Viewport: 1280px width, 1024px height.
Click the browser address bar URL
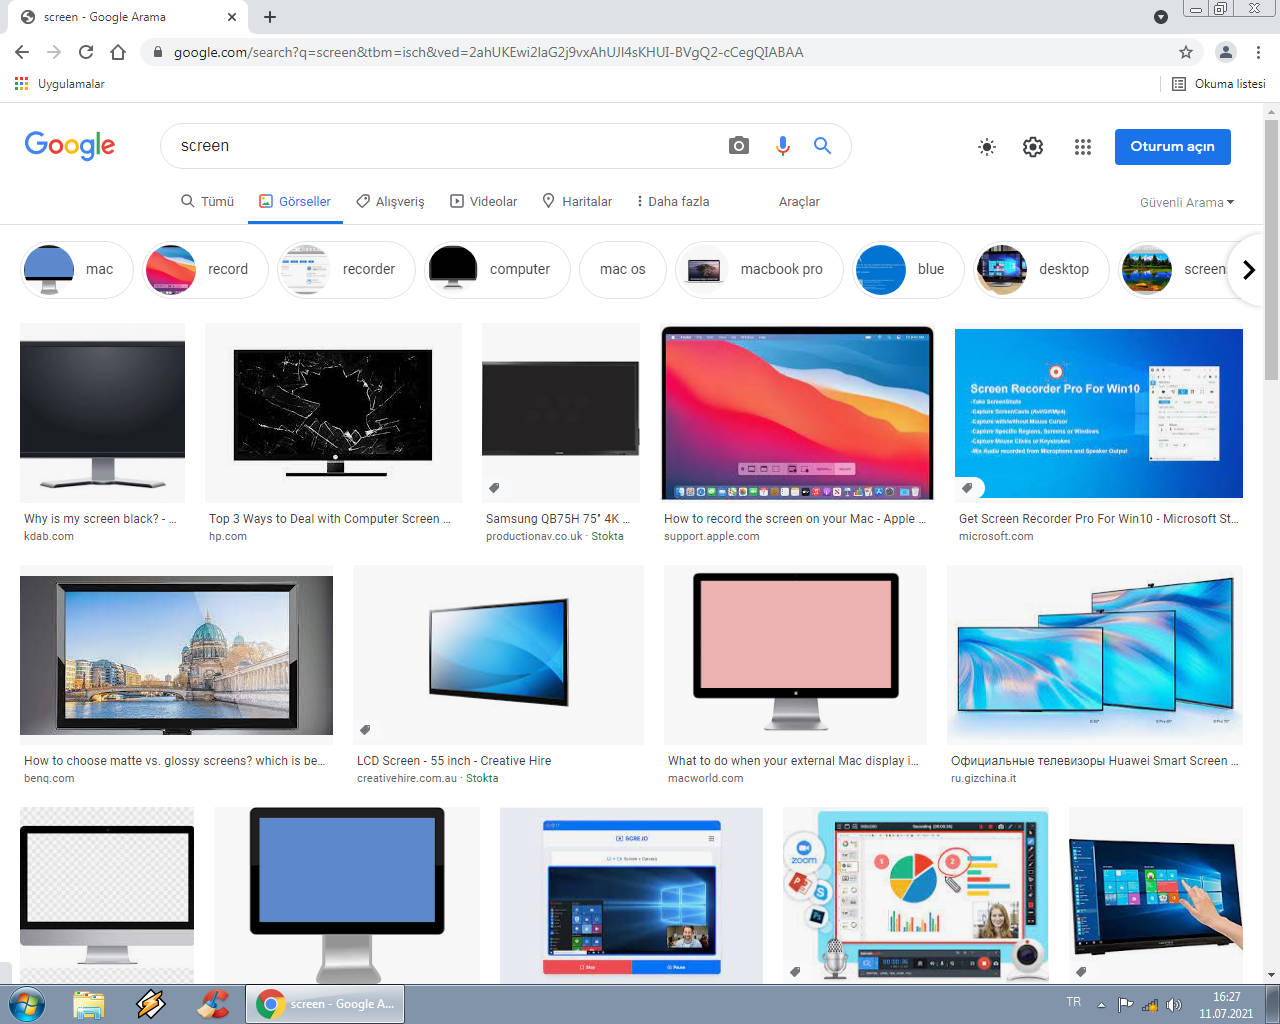point(489,52)
